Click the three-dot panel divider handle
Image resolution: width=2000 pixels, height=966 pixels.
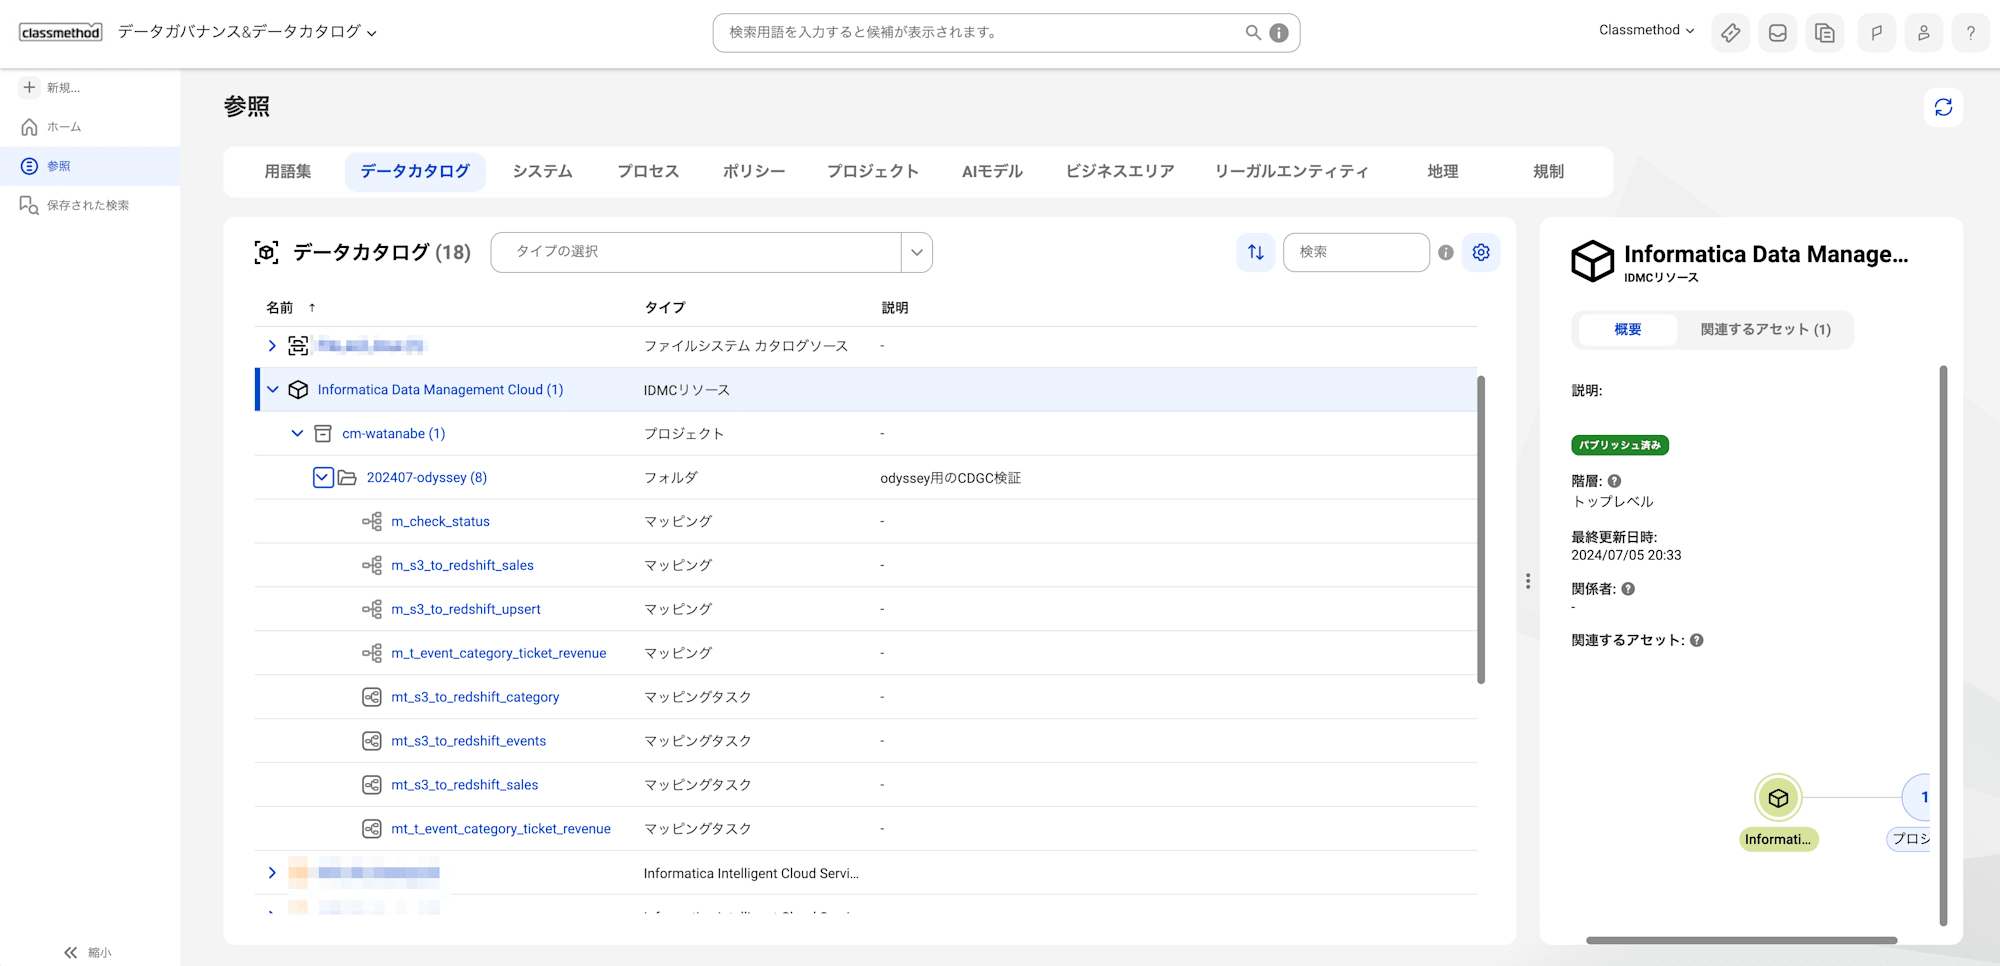1528,581
